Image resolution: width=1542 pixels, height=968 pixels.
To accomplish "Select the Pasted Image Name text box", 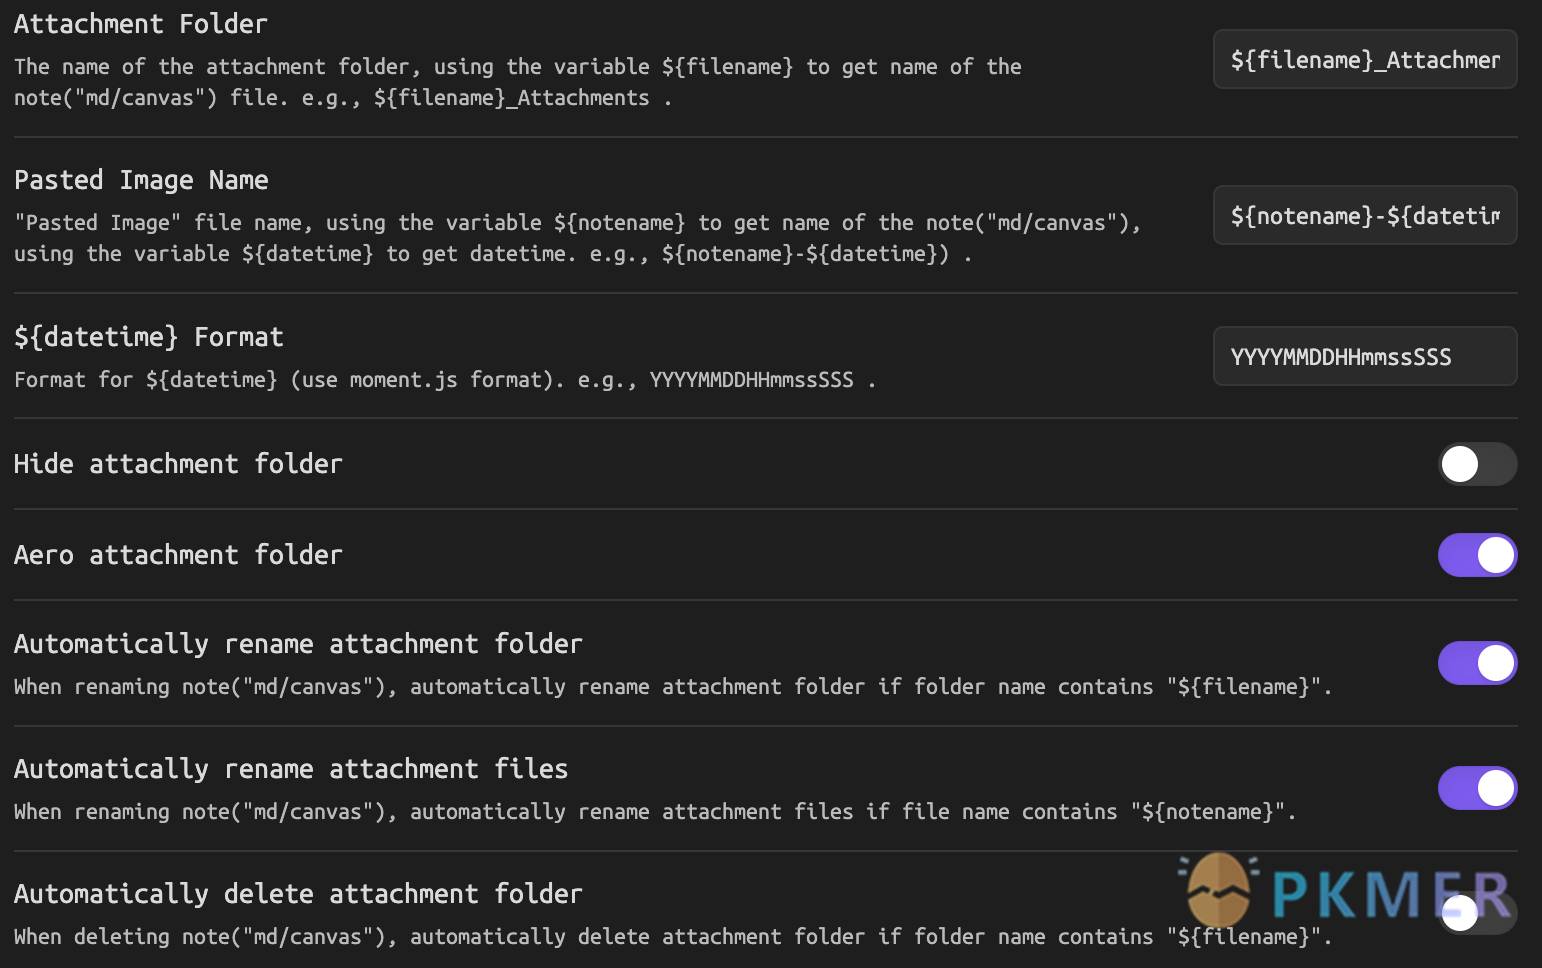I will [x=1364, y=215].
